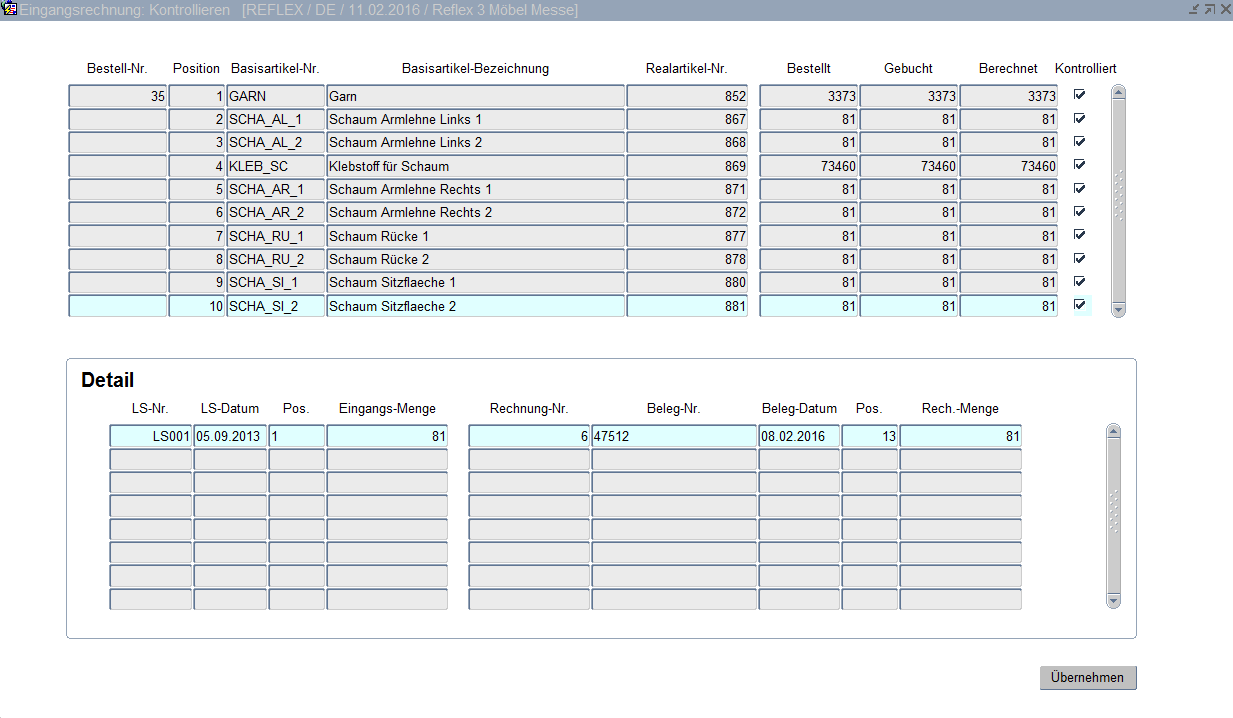Click the Detail list's scroll-down arrow
The height and width of the screenshot is (718, 1233).
point(1113,600)
